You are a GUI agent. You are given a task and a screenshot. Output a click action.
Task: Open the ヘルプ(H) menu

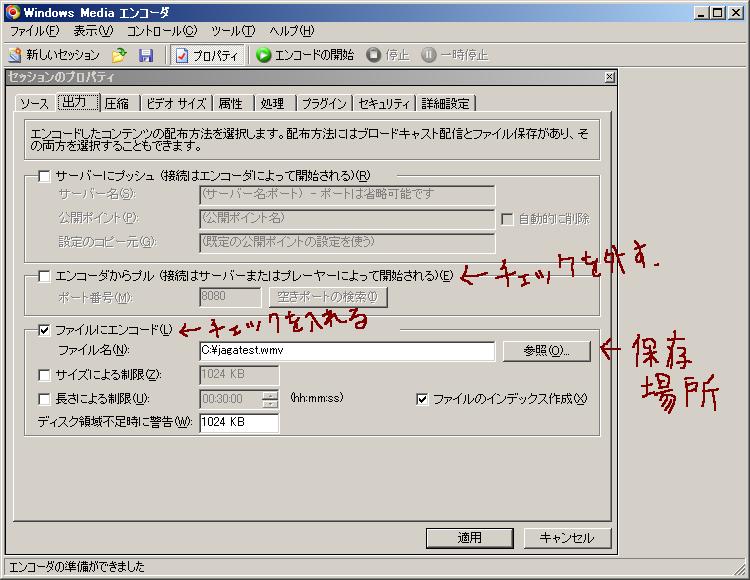click(x=292, y=31)
